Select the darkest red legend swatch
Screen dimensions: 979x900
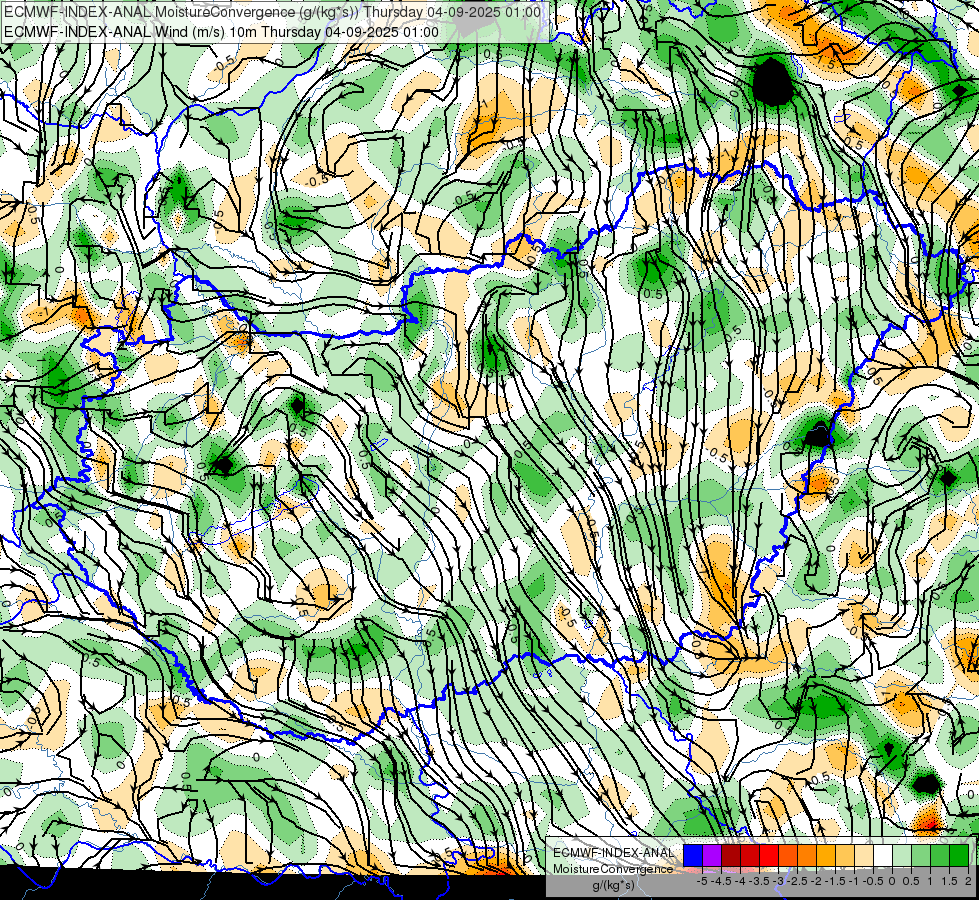731,856
